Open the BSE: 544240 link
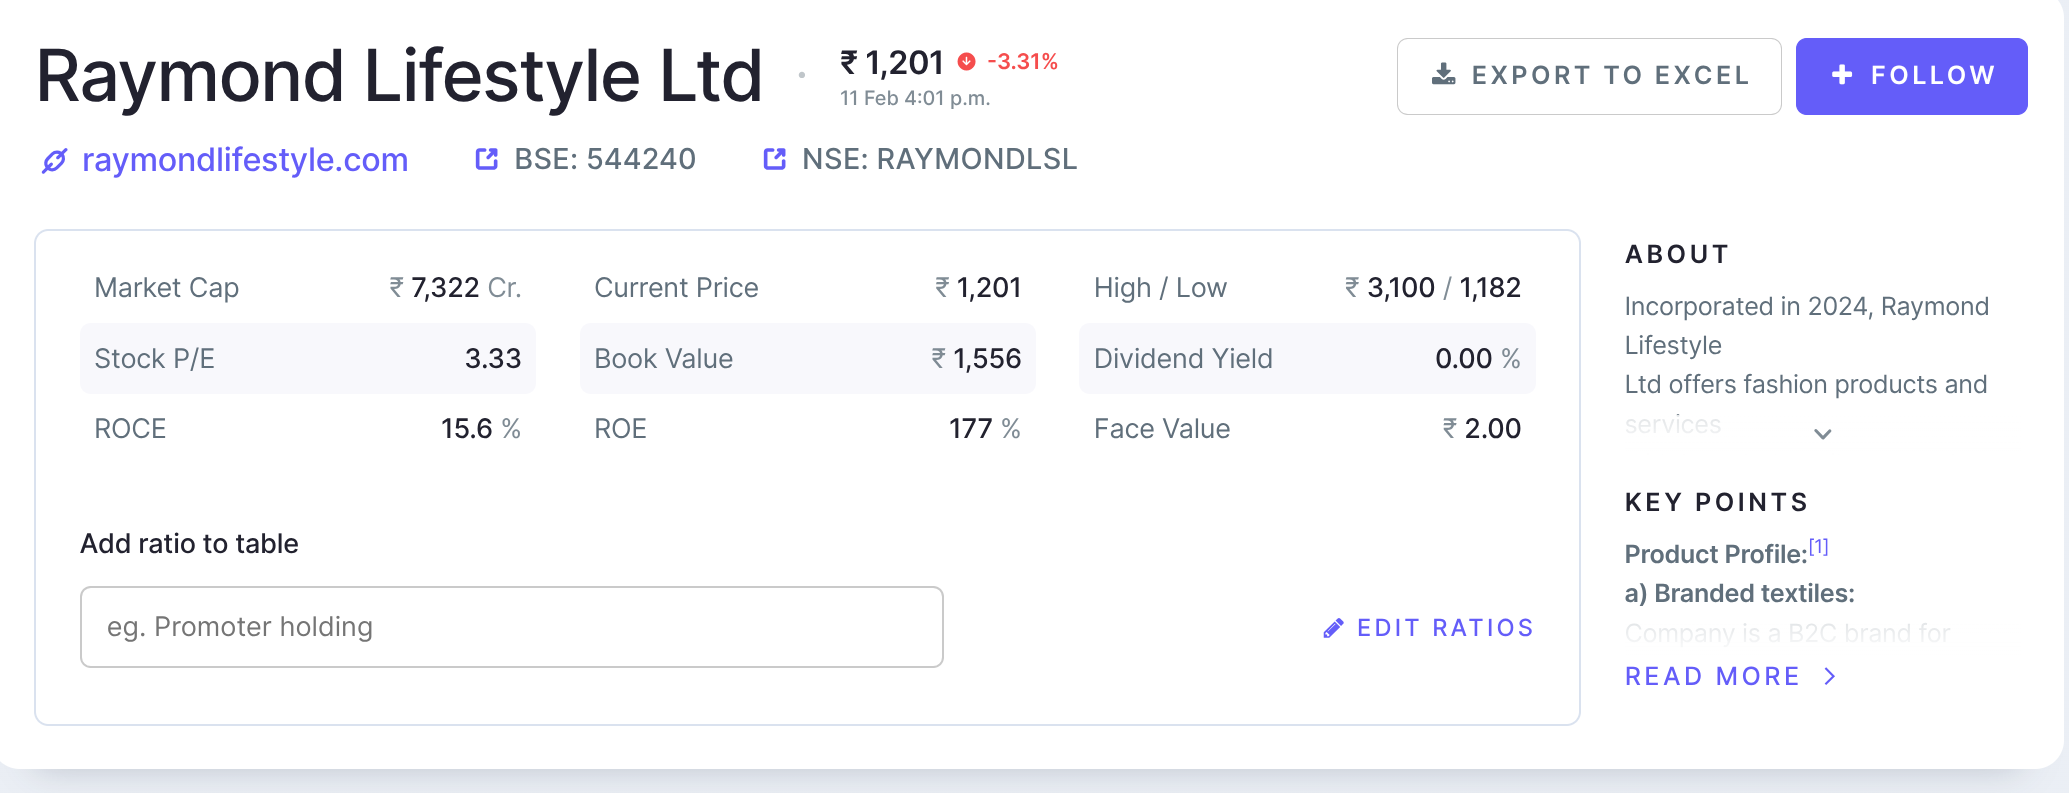 click(604, 159)
